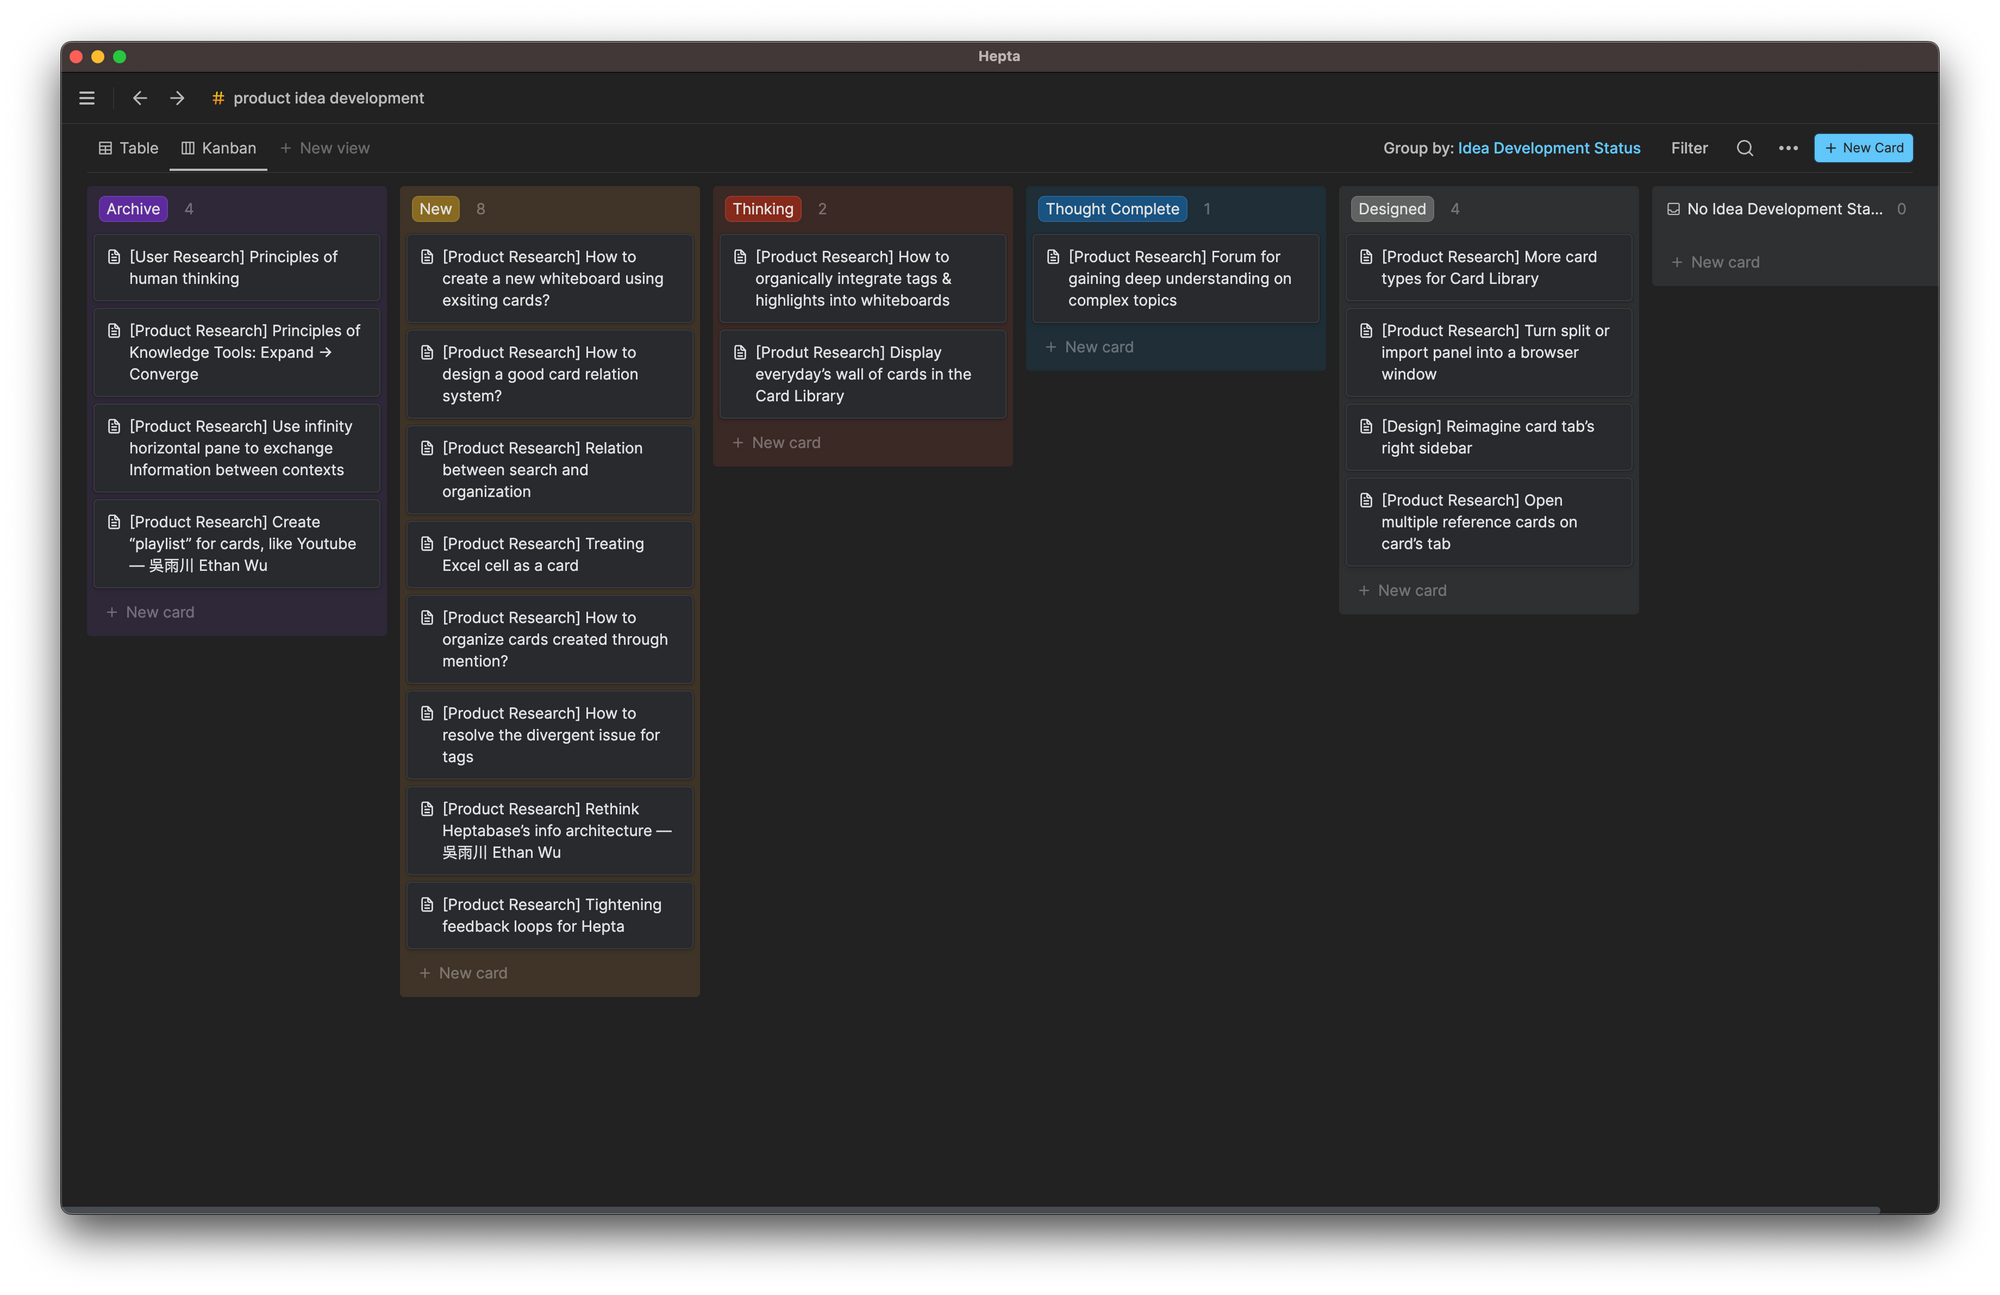
Task: Add a New view
Action: coord(325,148)
